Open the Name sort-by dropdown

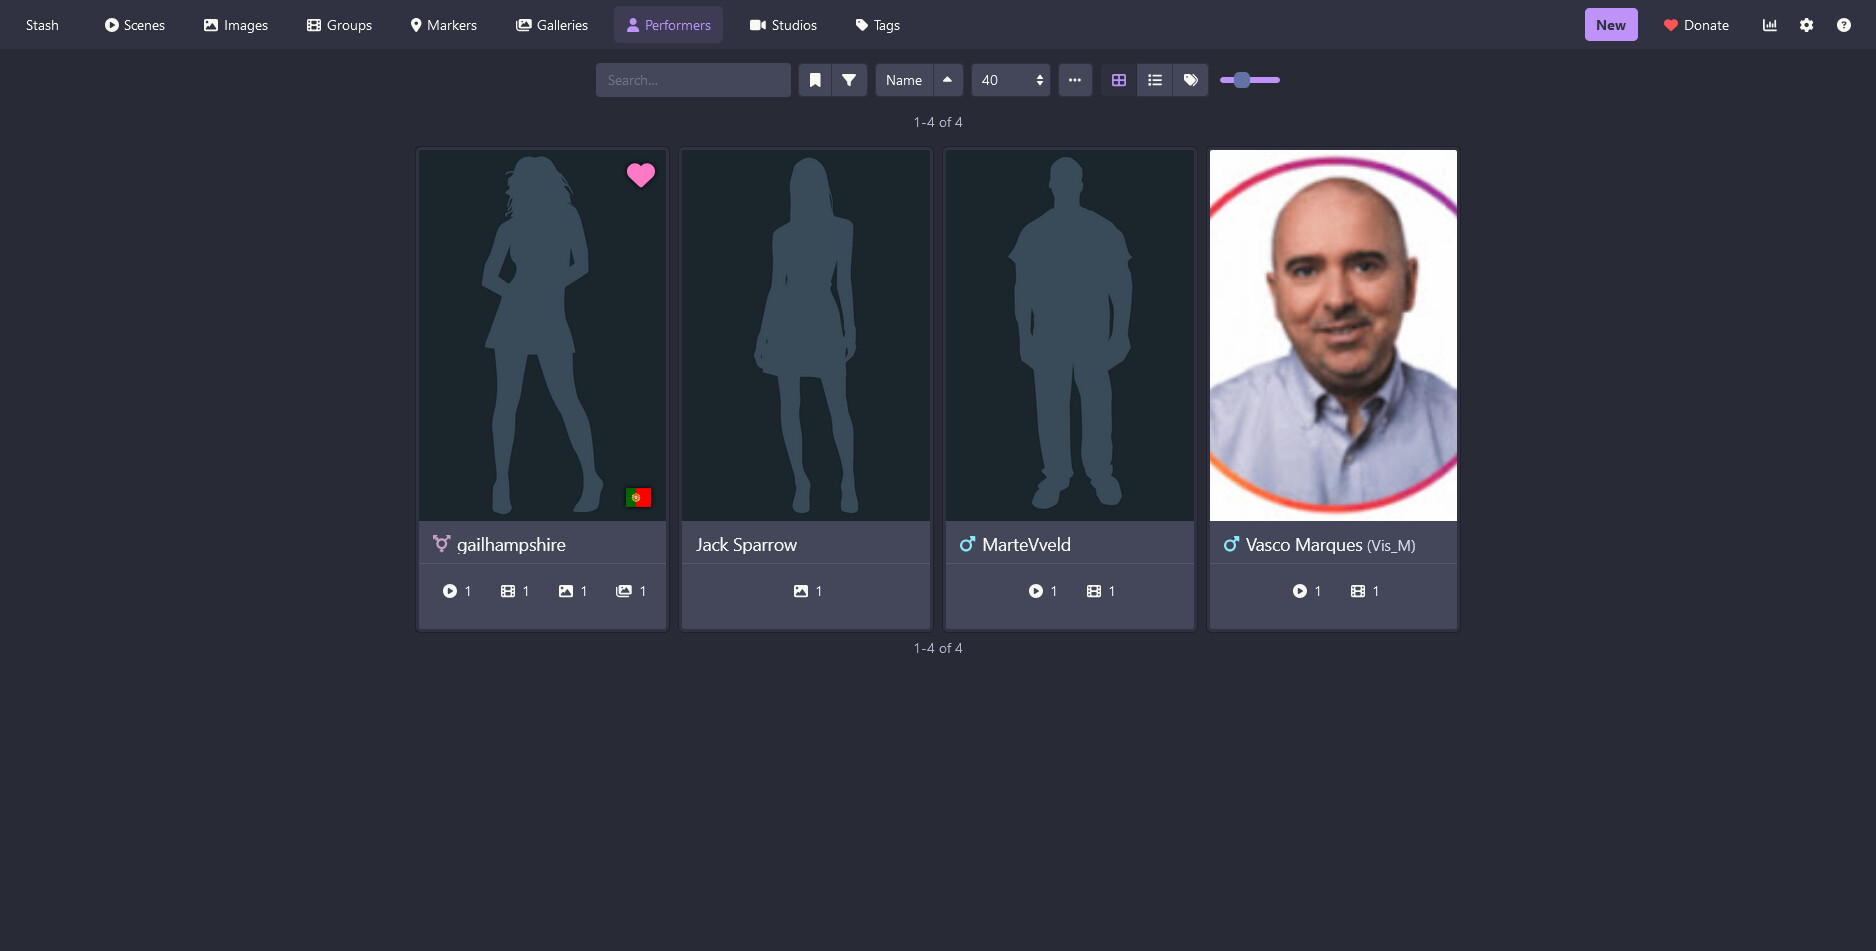coord(904,80)
